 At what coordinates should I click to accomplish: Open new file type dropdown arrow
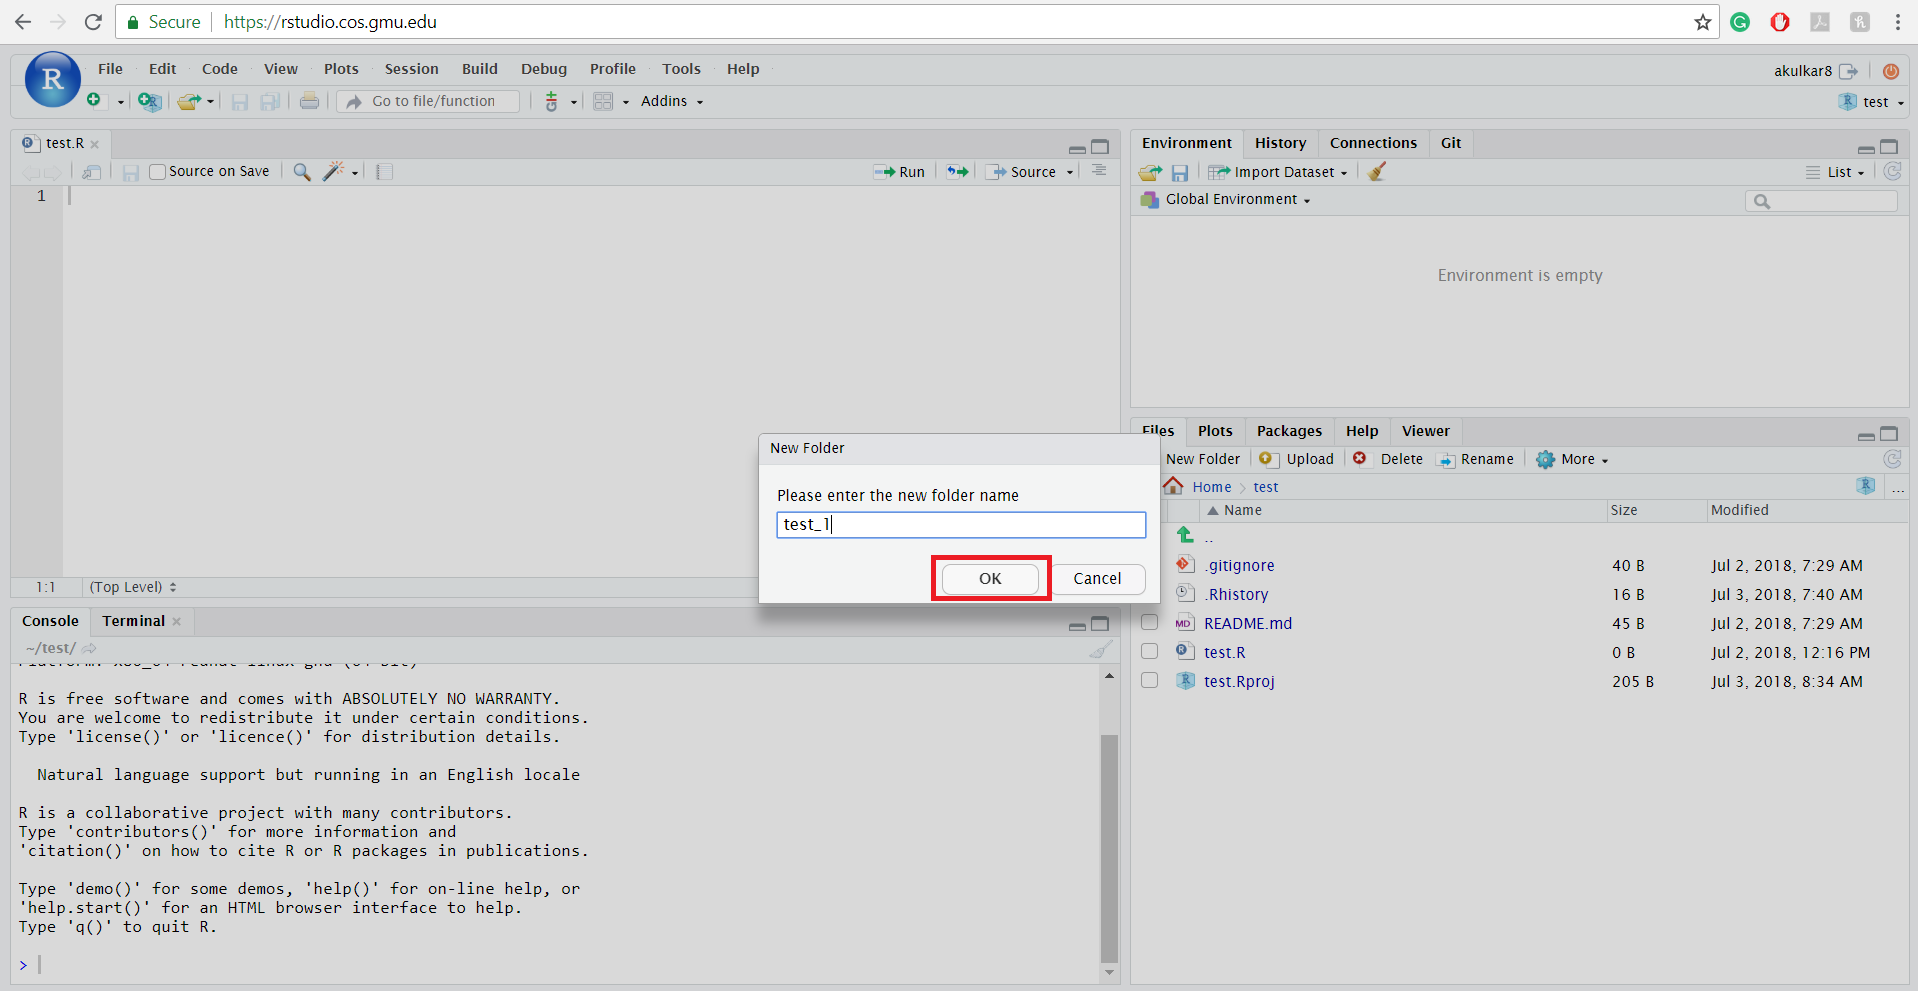point(120,102)
